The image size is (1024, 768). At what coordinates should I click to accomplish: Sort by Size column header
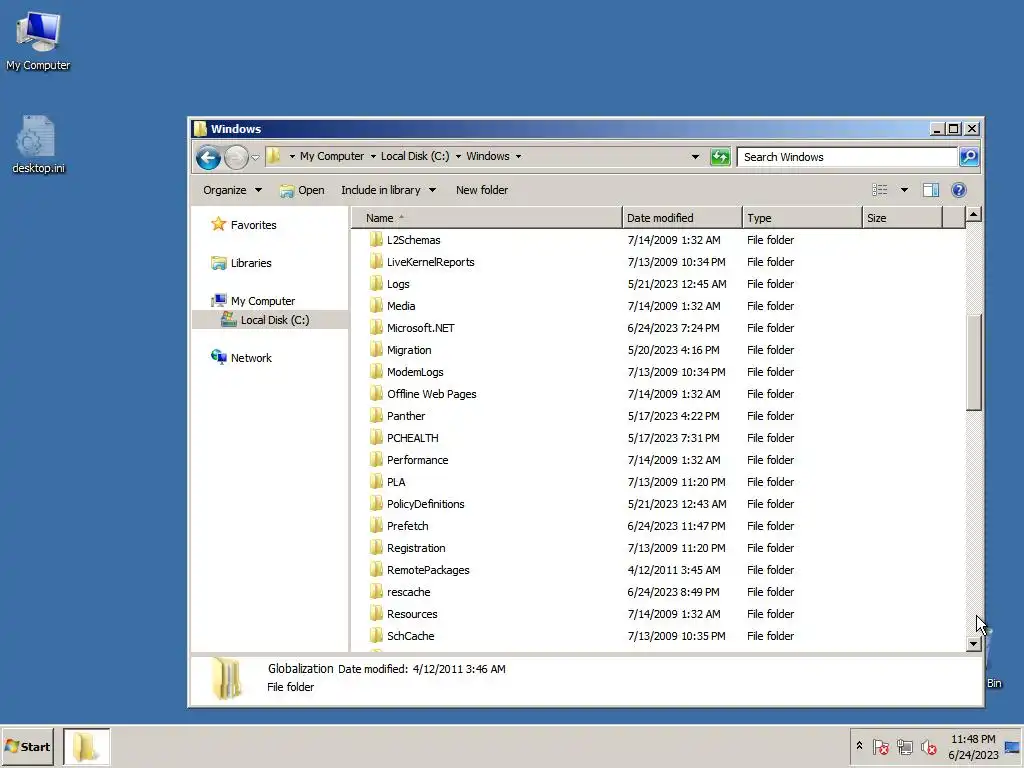[903, 218]
